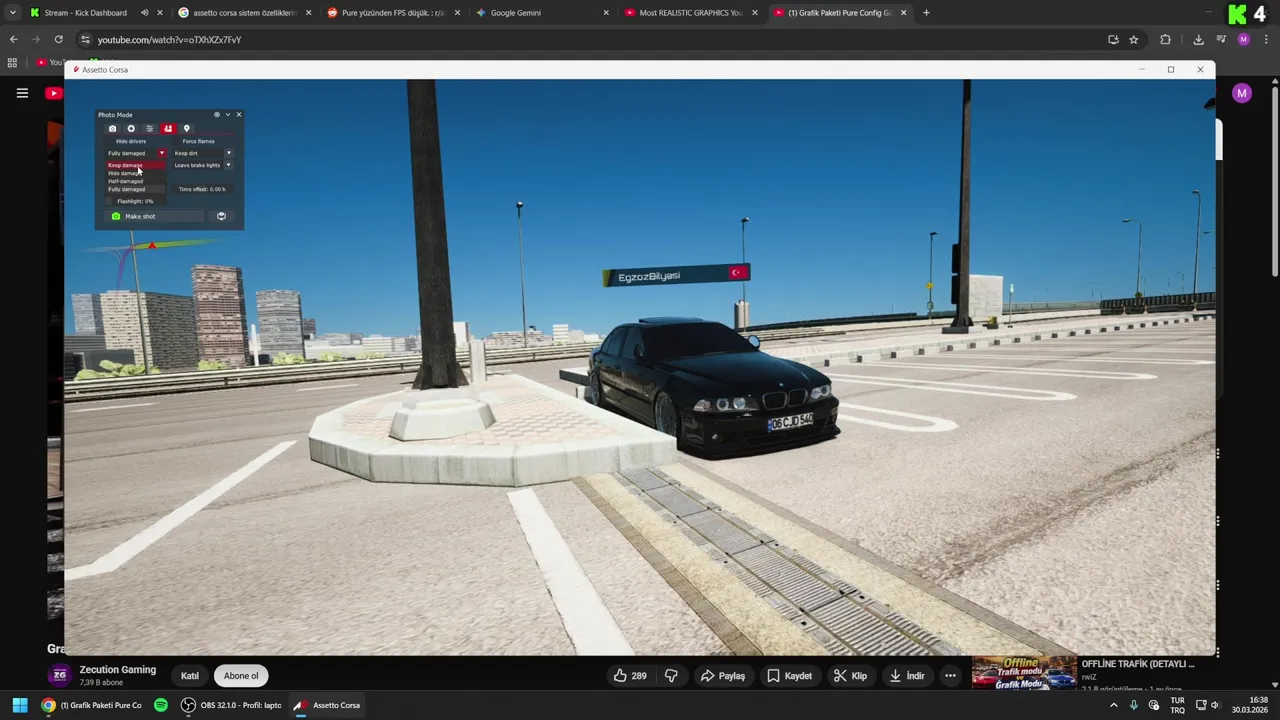Switch to Most REALISTIC GRAPHICS tab

point(690,13)
